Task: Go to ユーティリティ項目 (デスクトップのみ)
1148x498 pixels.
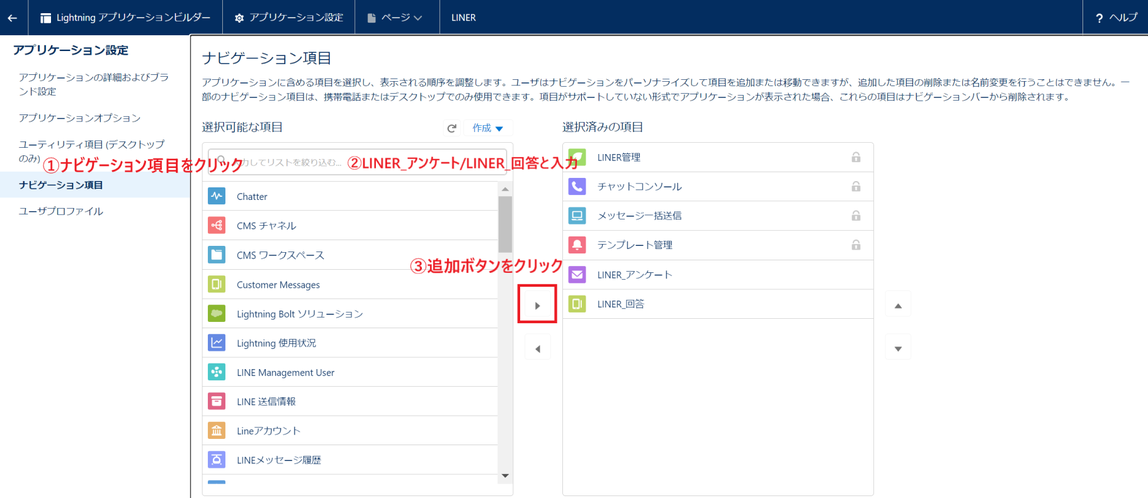Action: point(92,150)
